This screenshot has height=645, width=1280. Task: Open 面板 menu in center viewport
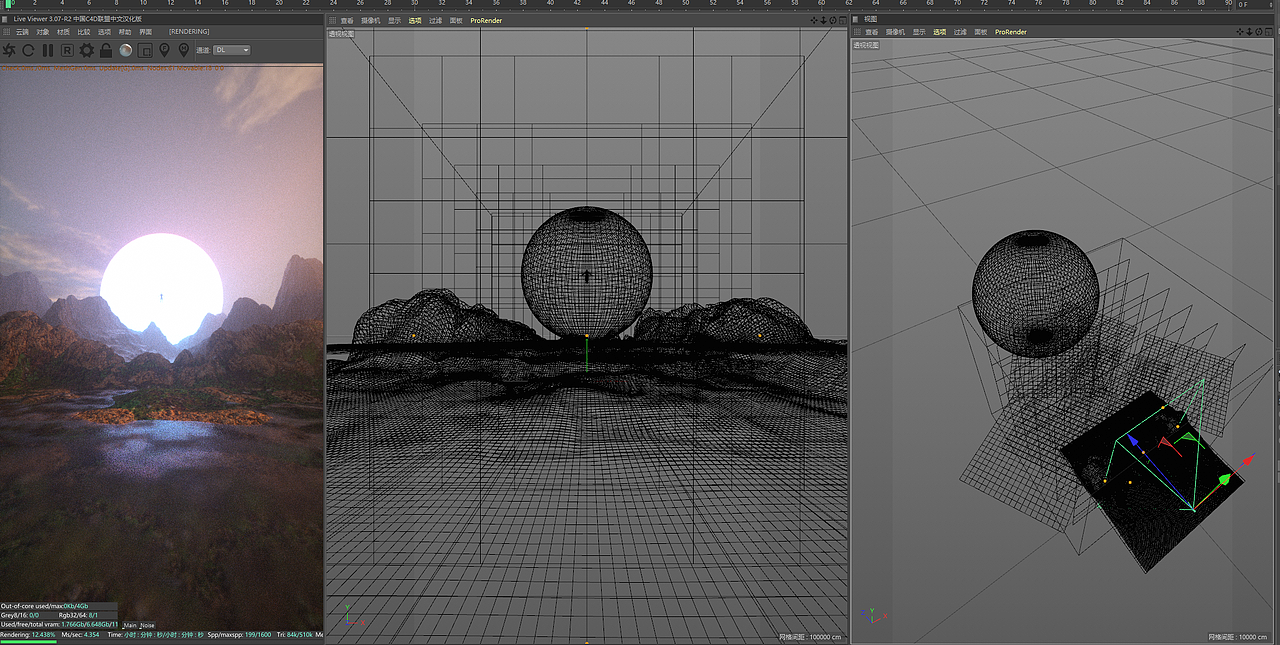coord(456,20)
